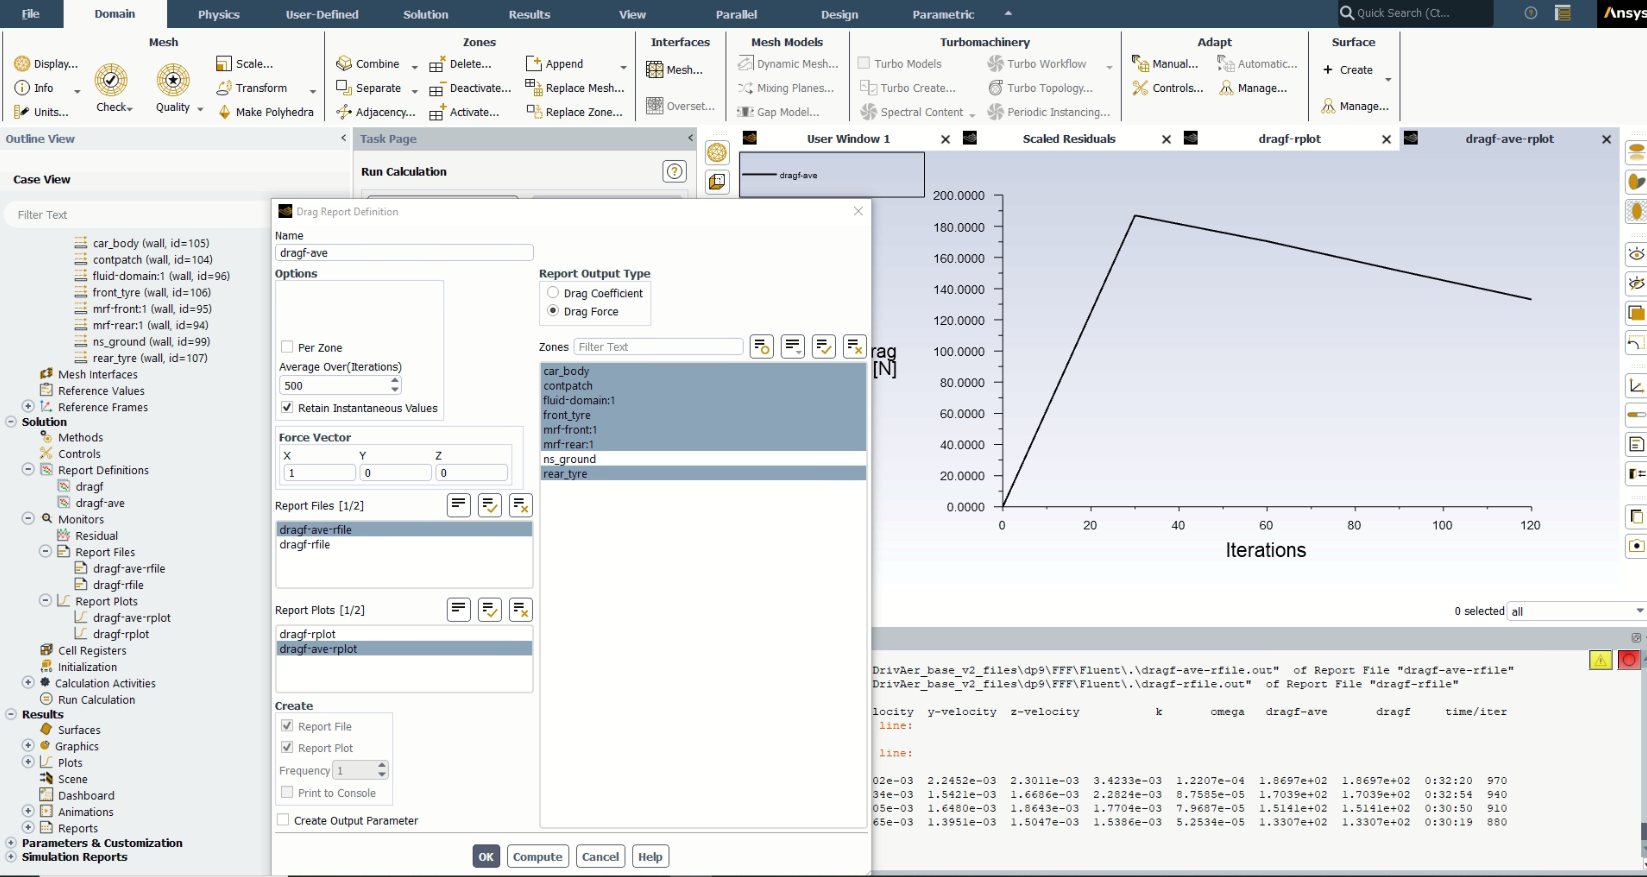Viewport: 1647px width, 877px height.
Task: Click the mesh Transform tool
Action: (x=252, y=88)
